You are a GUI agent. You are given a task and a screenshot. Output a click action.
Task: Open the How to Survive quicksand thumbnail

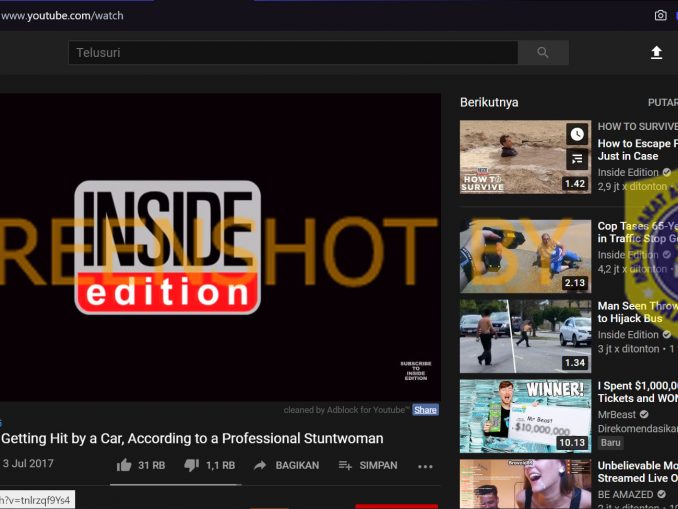[525, 157]
